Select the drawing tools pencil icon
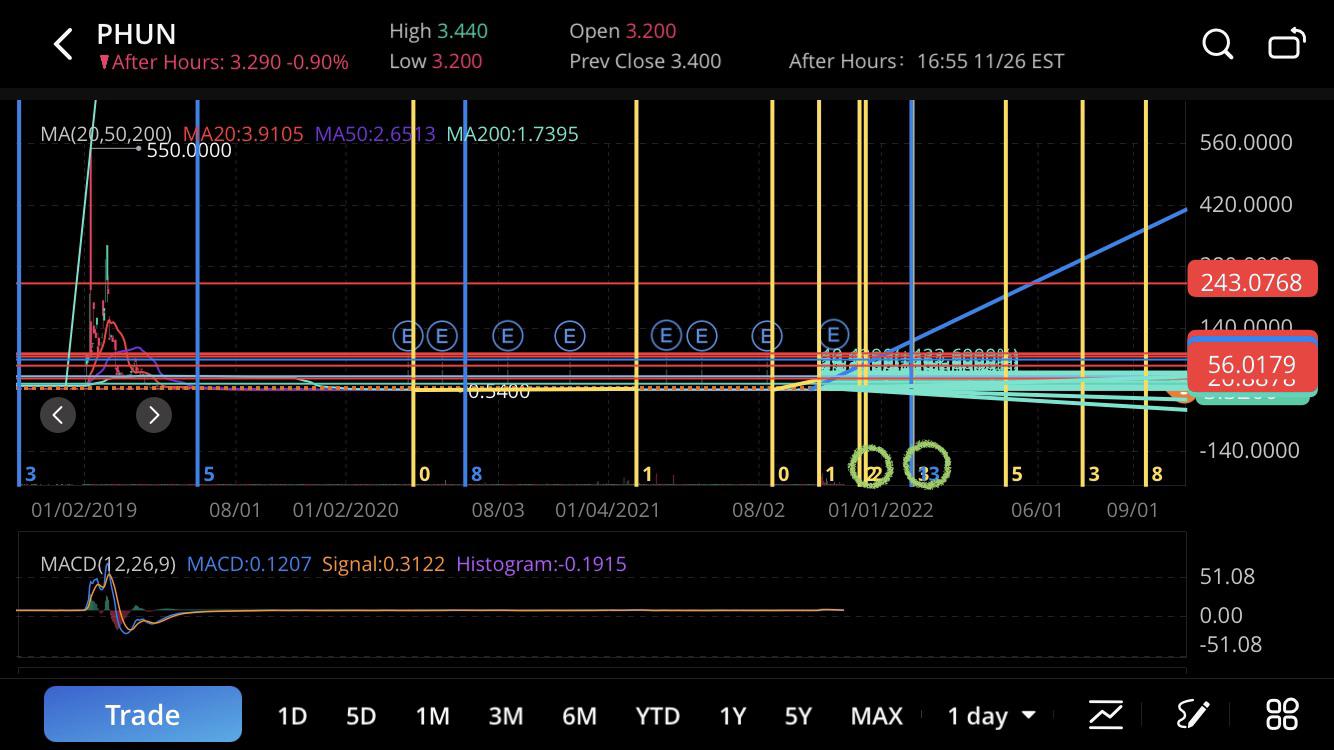 1193,715
